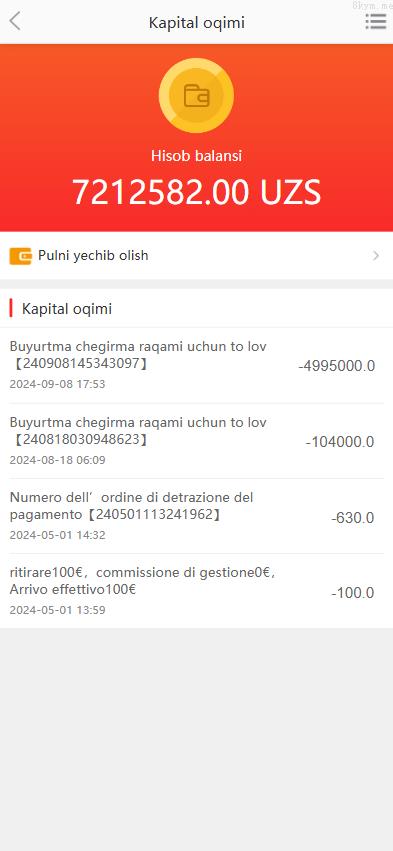Open the Numero dell'ordine di detrazione entry
The image size is (393, 851).
click(196, 516)
